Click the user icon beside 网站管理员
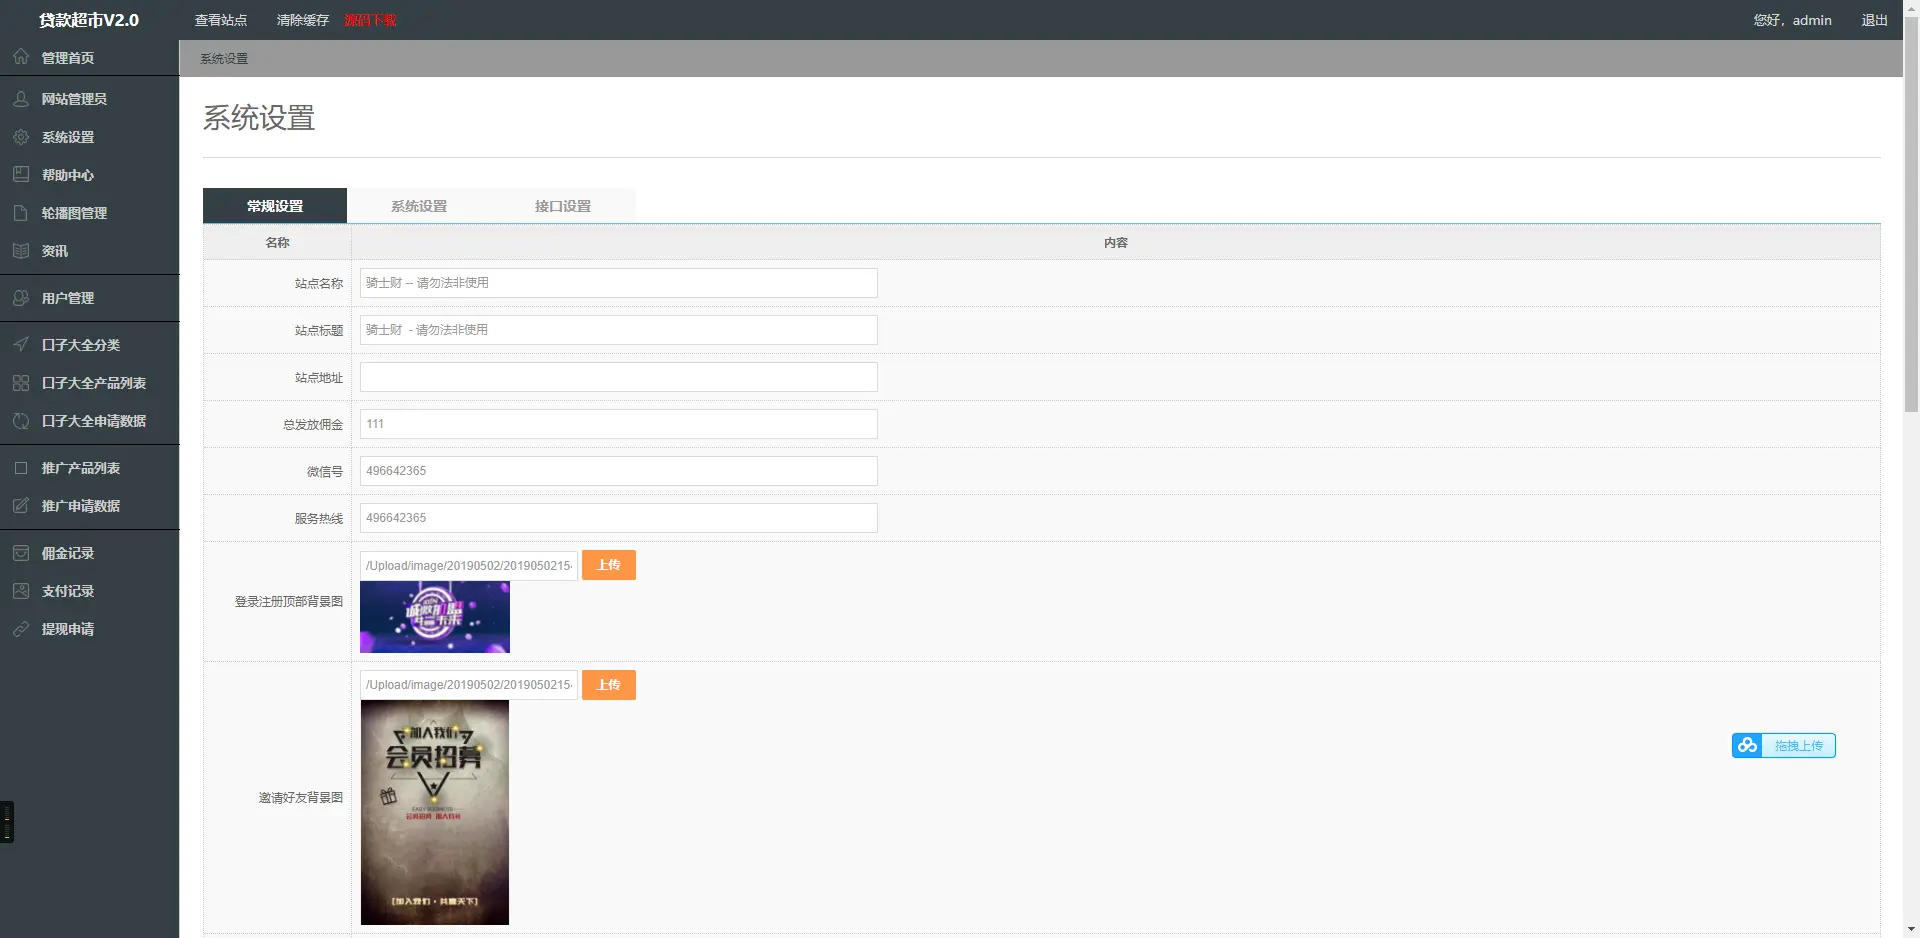 (21, 99)
